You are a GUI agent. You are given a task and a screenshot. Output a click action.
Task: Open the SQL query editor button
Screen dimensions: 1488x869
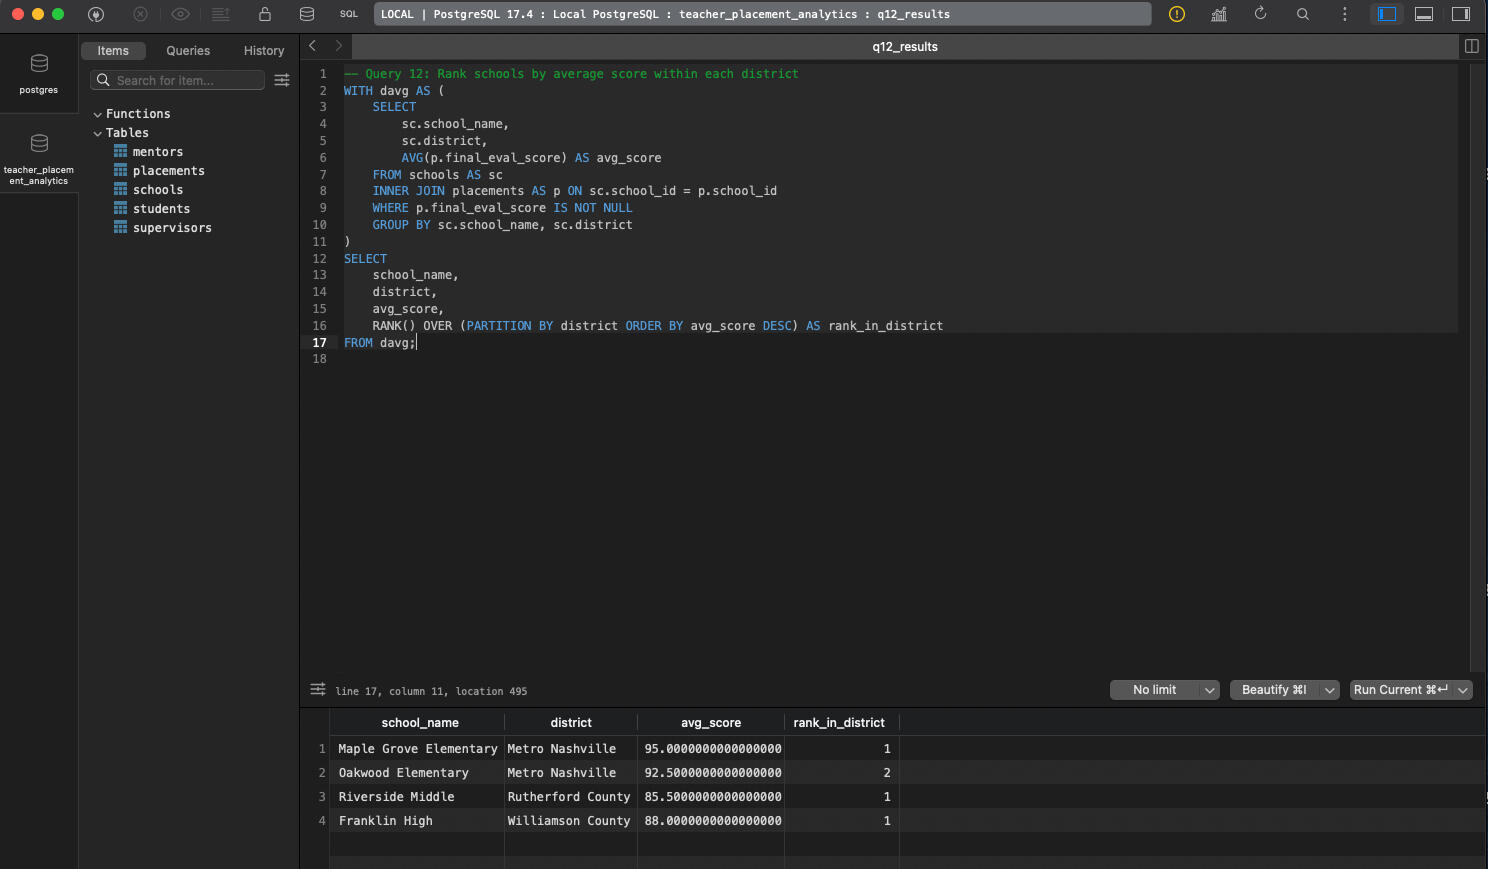348,14
